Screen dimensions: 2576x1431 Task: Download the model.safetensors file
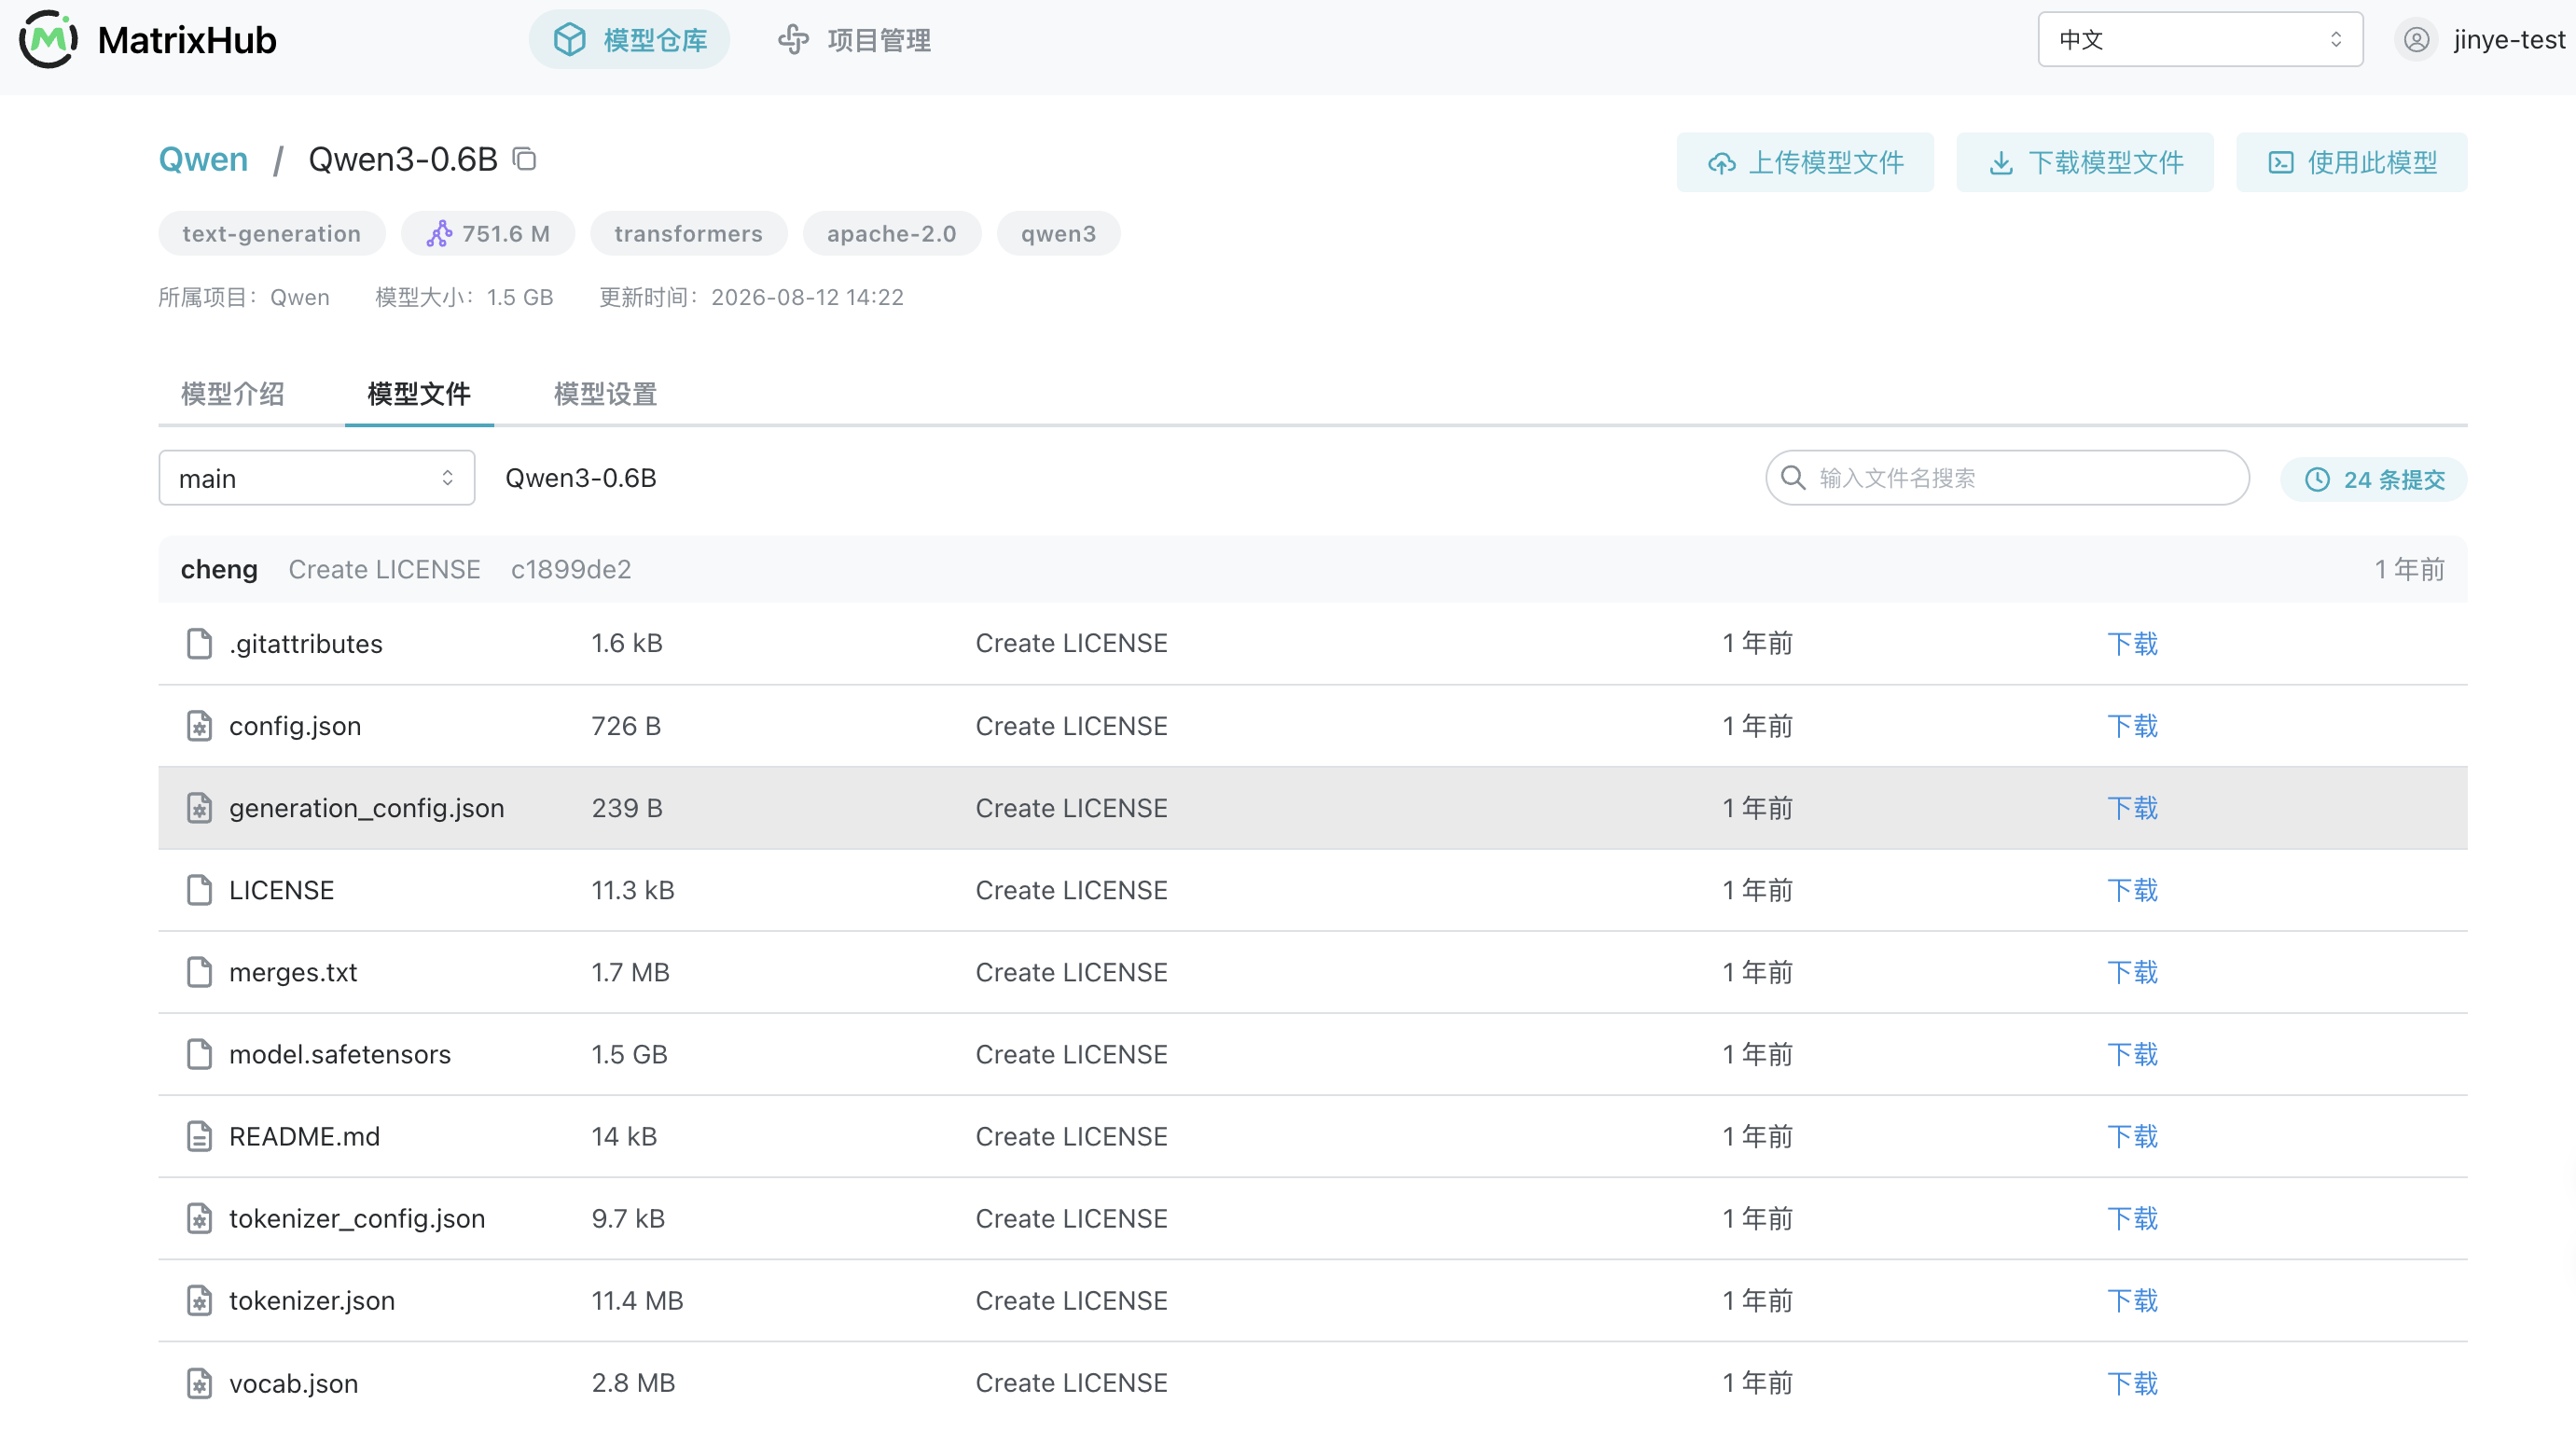(x=2132, y=1053)
